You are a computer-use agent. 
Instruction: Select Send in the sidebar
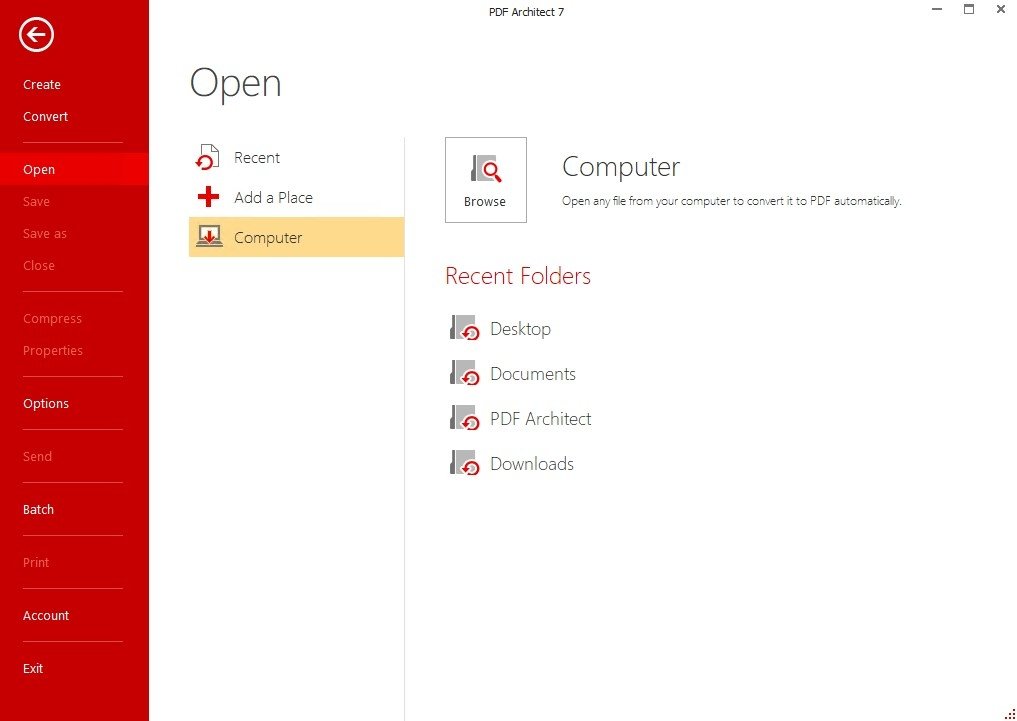click(x=38, y=456)
